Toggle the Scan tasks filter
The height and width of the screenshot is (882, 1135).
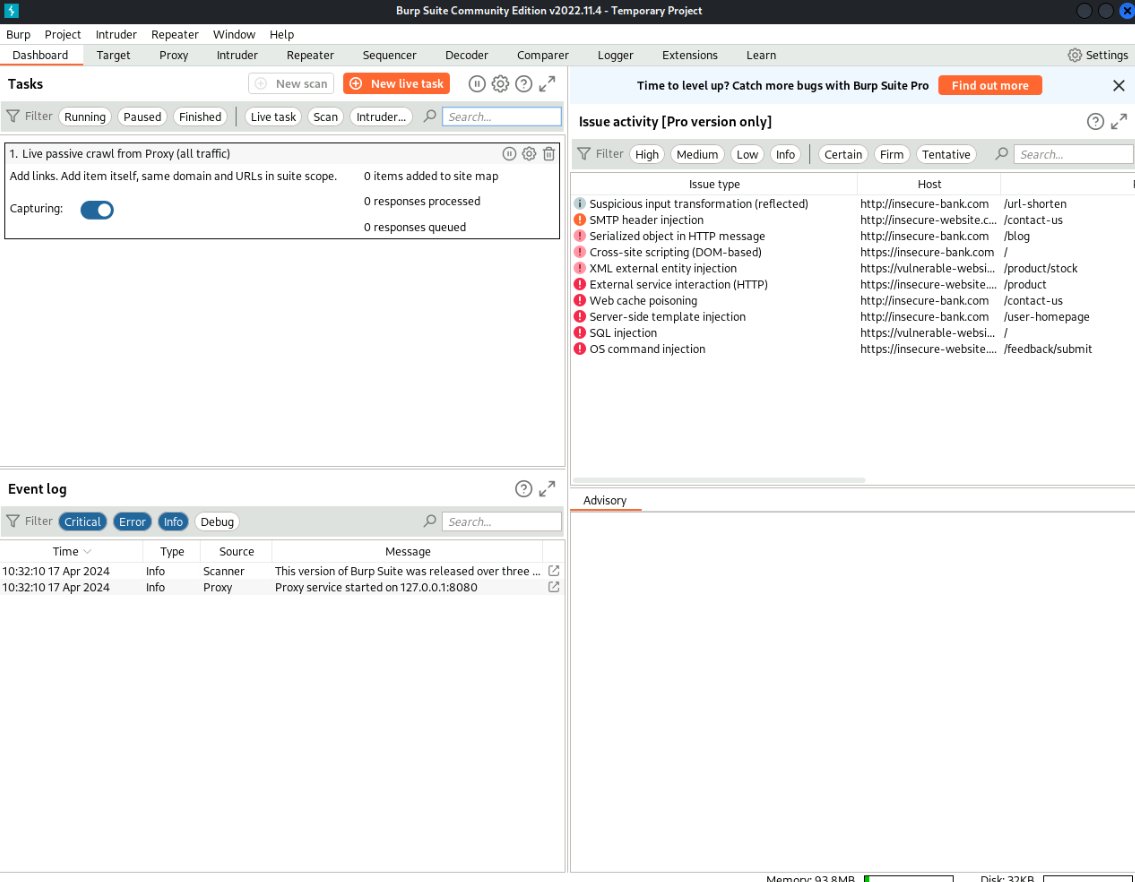(x=325, y=117)
